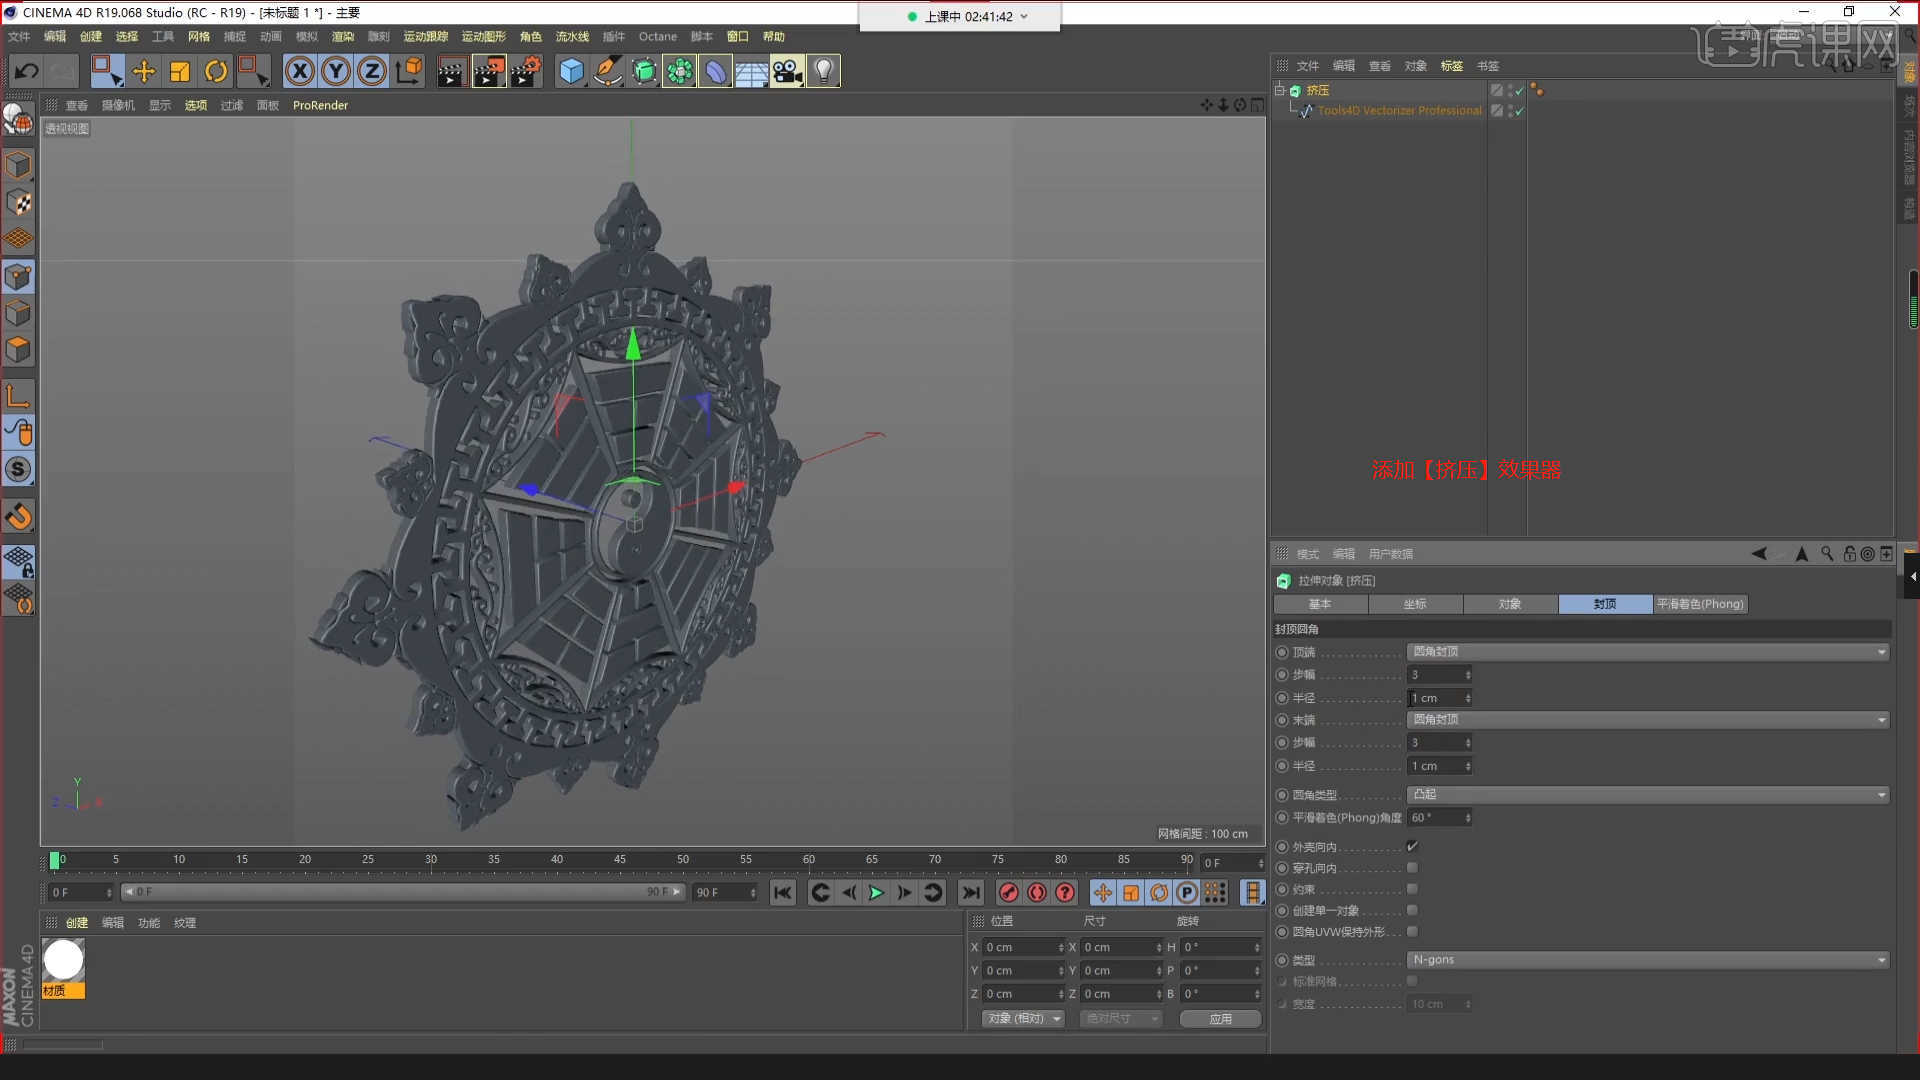Viewport: 1920px width, 1080px height.
Task: Open the Spline Pen tool
Action: pyautogui.click(x=607, y=71)
